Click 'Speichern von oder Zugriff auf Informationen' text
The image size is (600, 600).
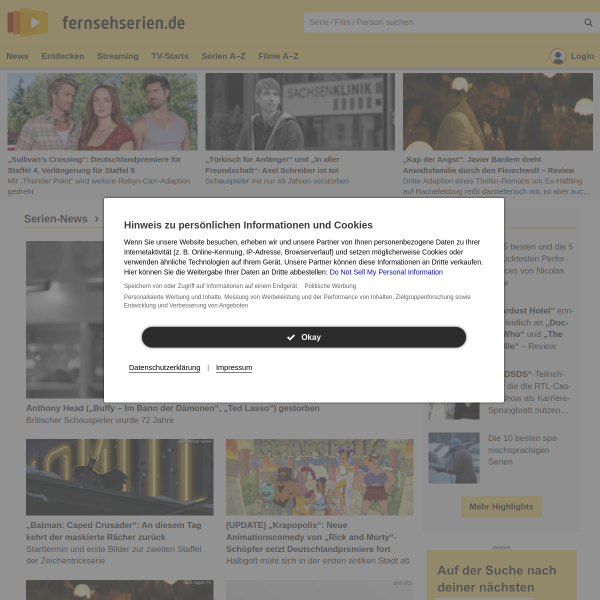tap(210, 286)
